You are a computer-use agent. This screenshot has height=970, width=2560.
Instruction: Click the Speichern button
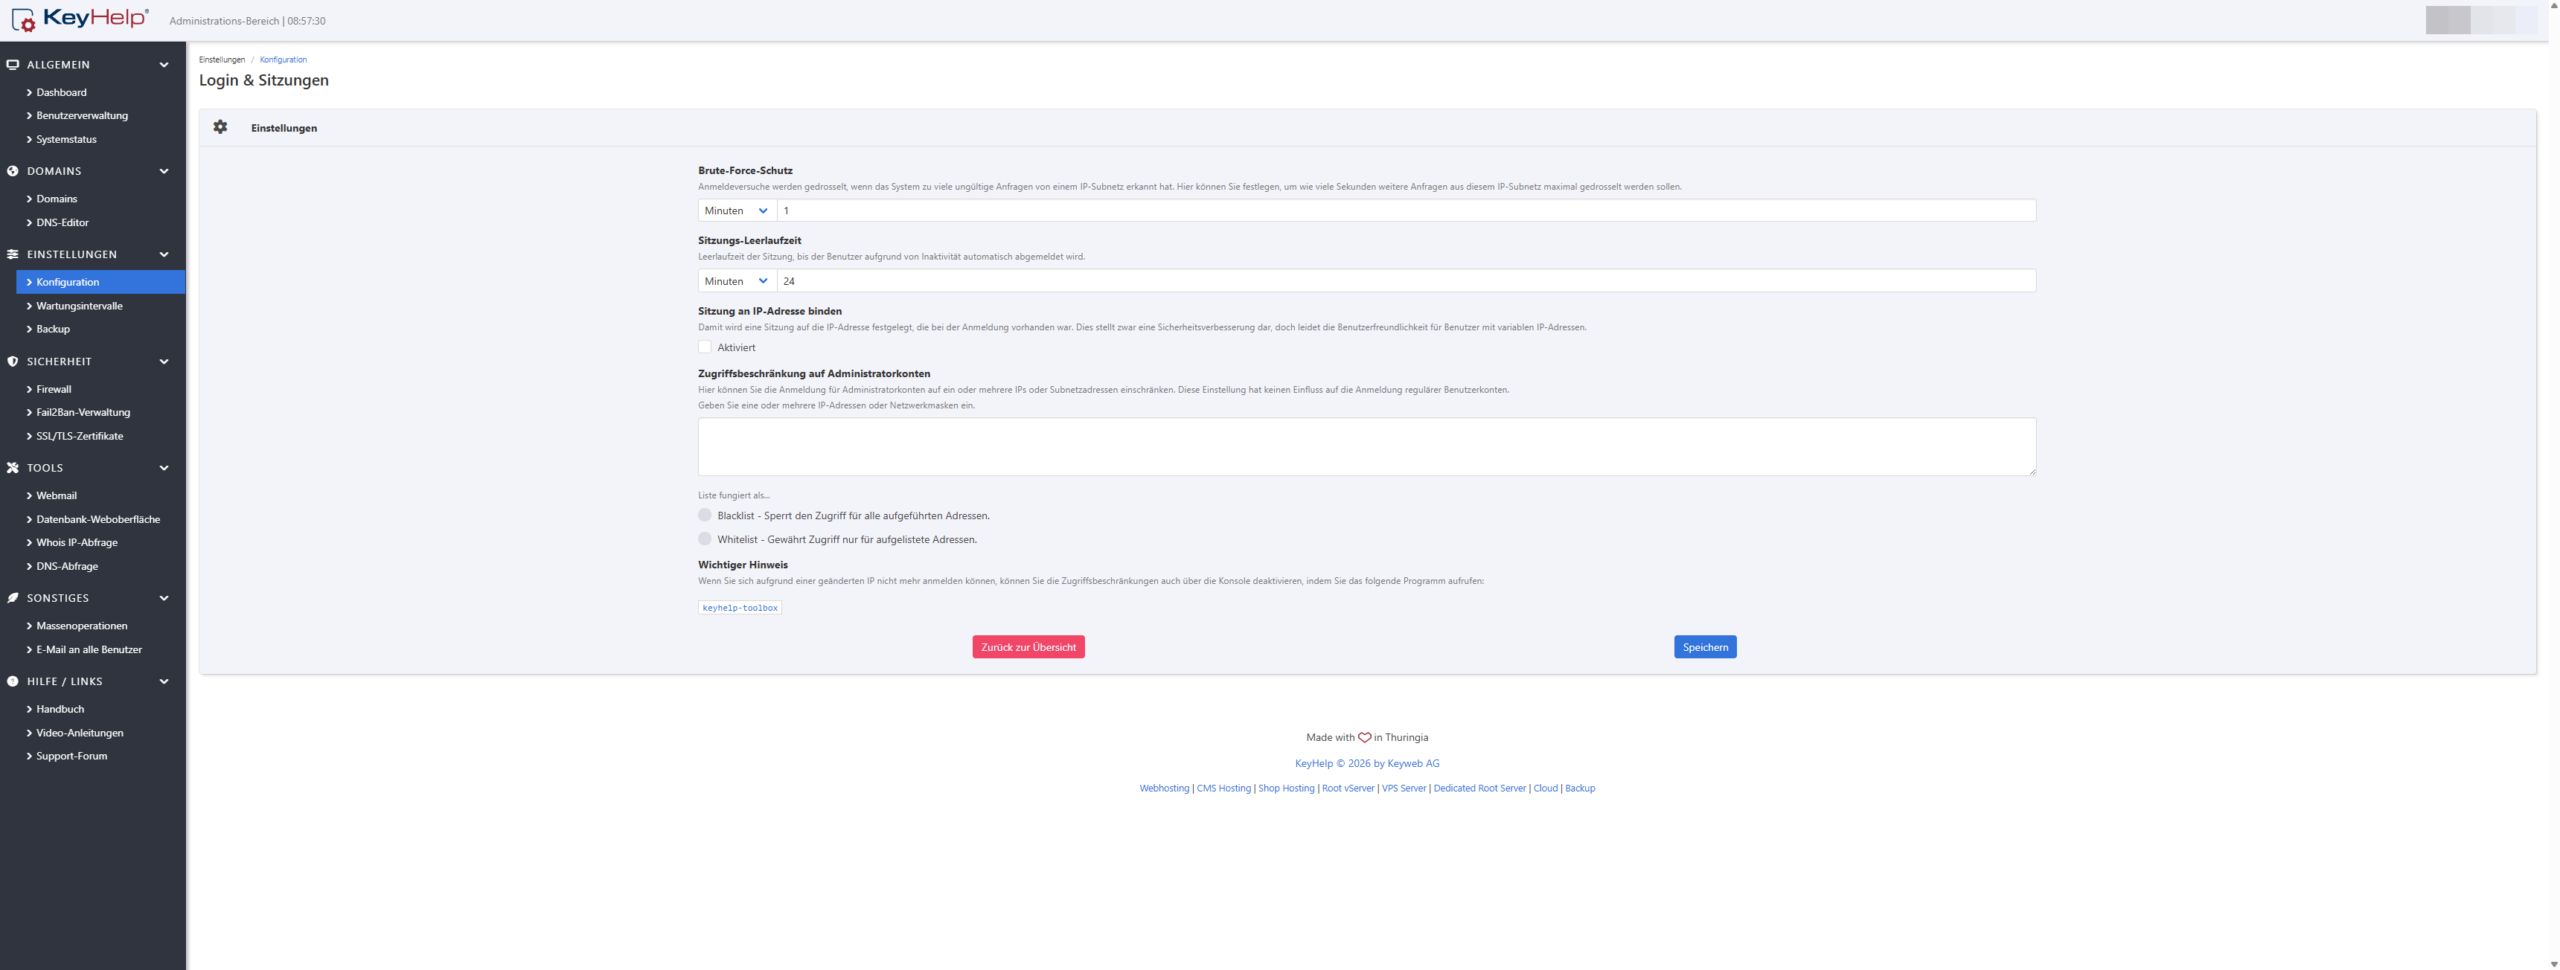1705,647
